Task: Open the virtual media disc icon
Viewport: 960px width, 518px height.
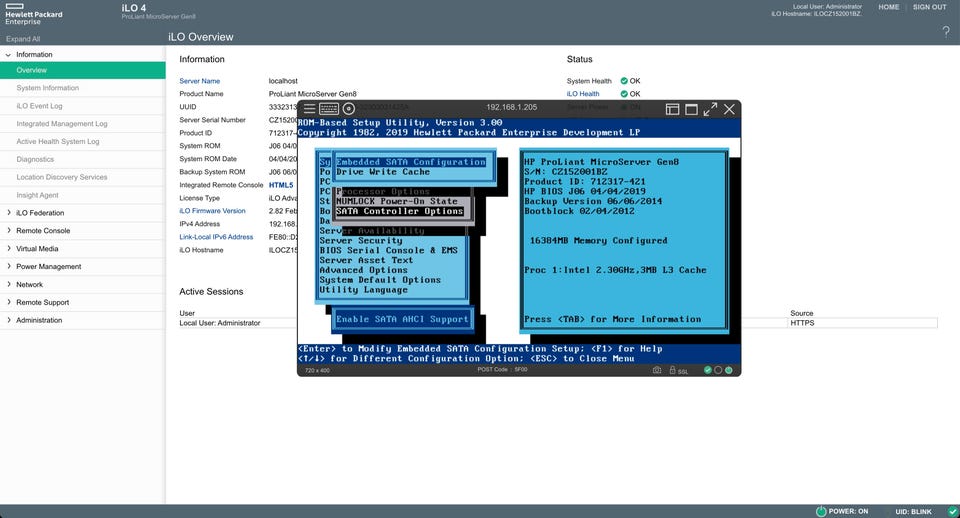Action: pyautogui.click(x=348, y=109)
